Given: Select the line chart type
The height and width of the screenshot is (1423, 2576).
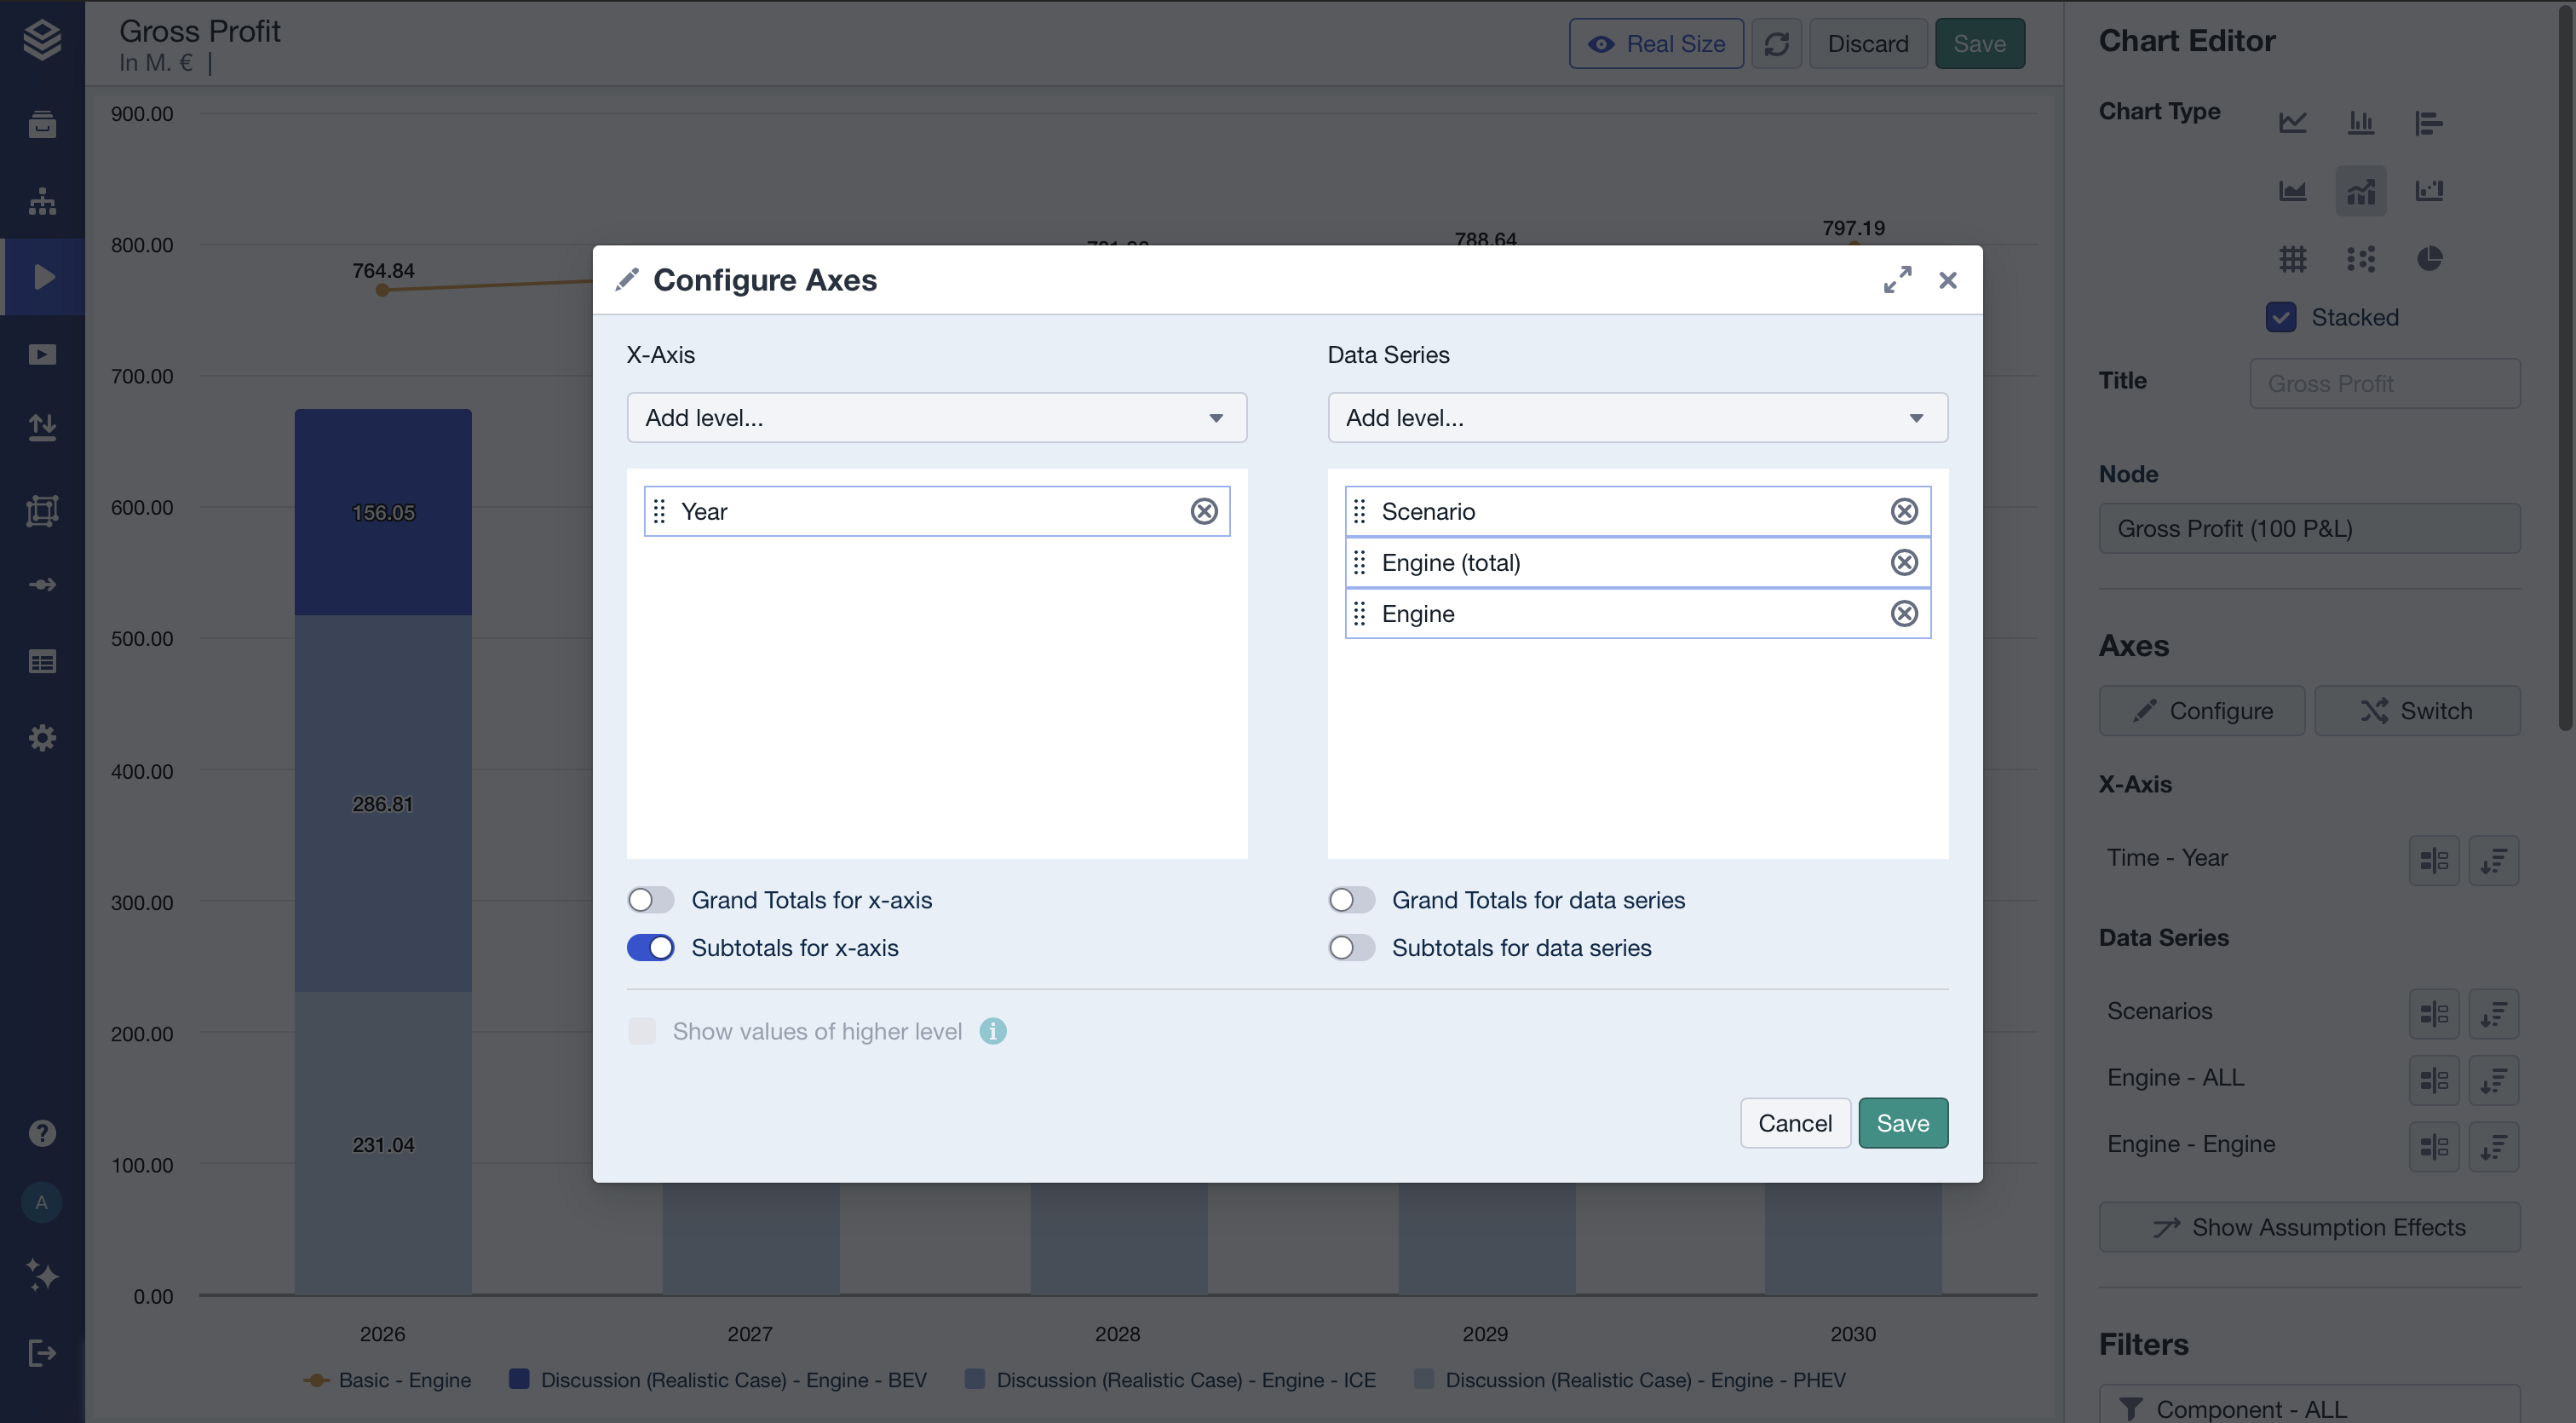Looking at the screenshot, I should click(x=2293, y=122).
